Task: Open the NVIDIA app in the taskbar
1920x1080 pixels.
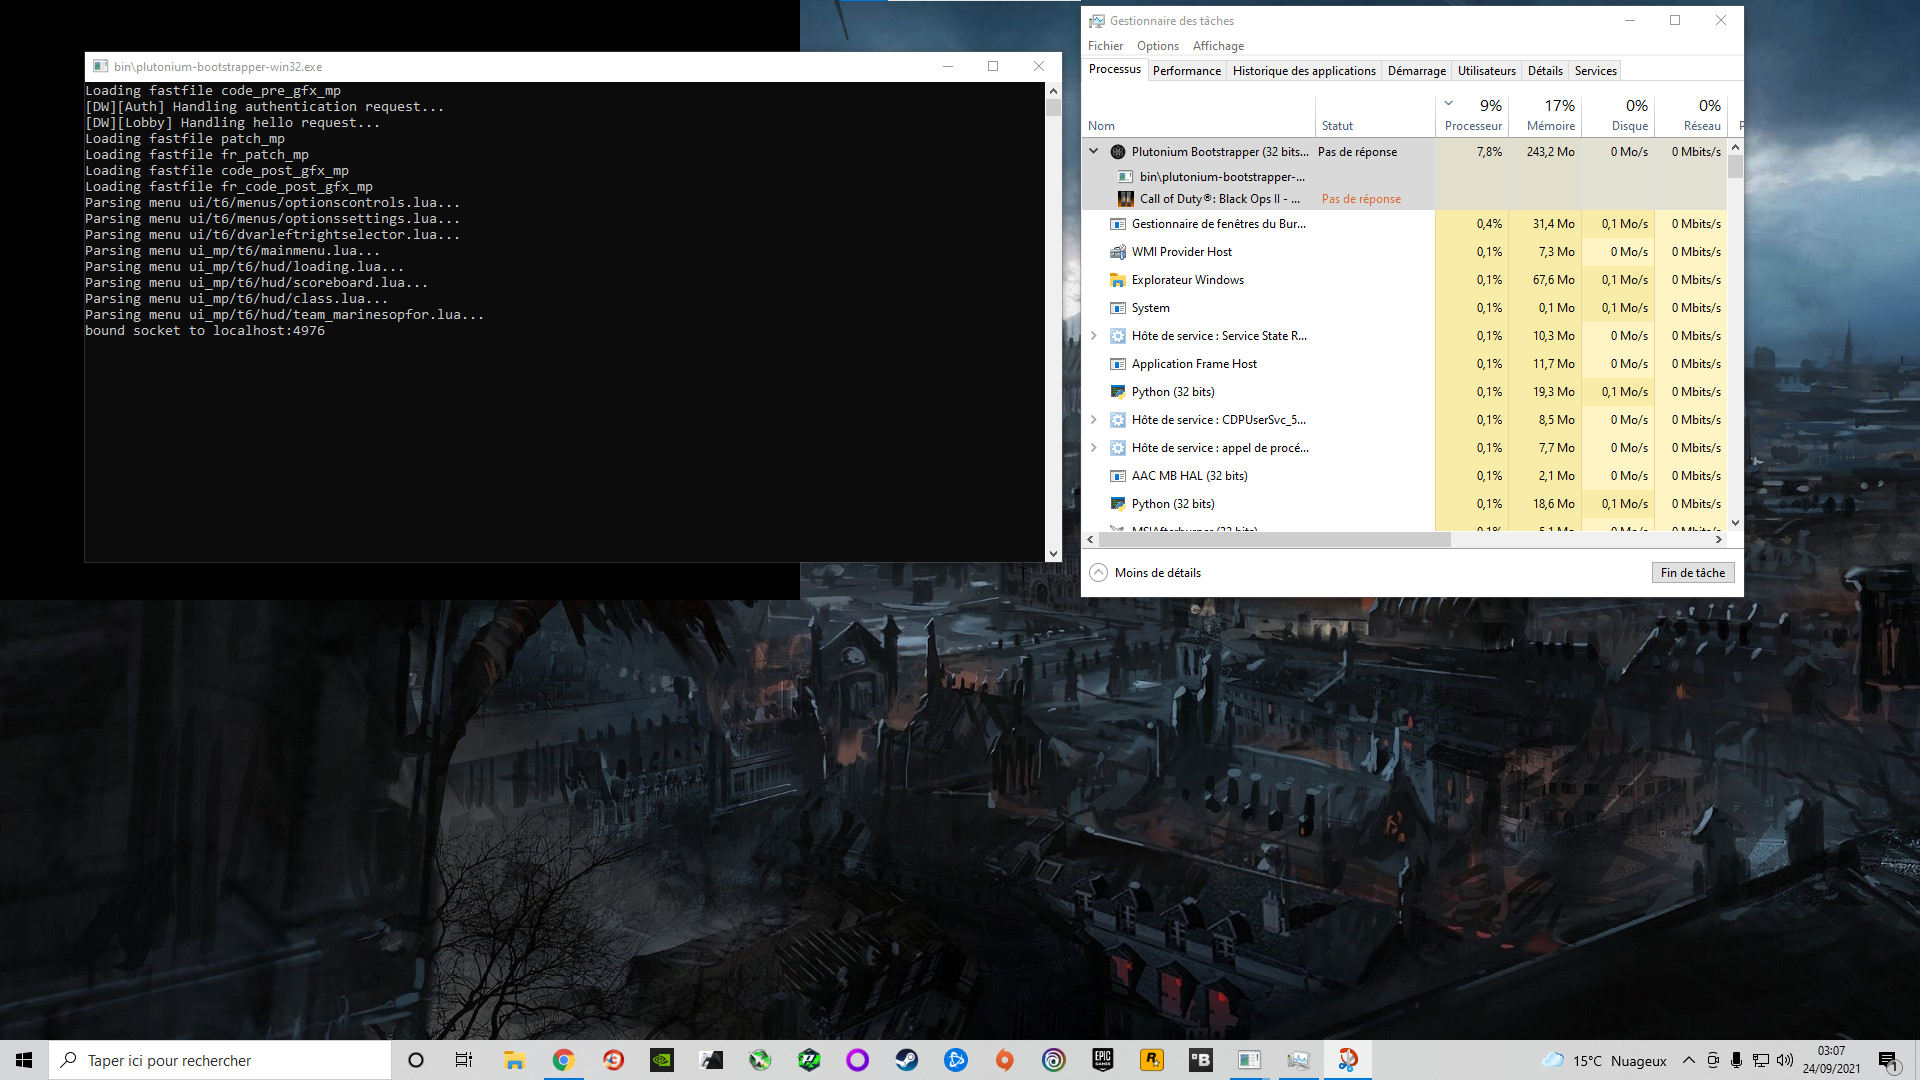Action: click(662, 1060)
